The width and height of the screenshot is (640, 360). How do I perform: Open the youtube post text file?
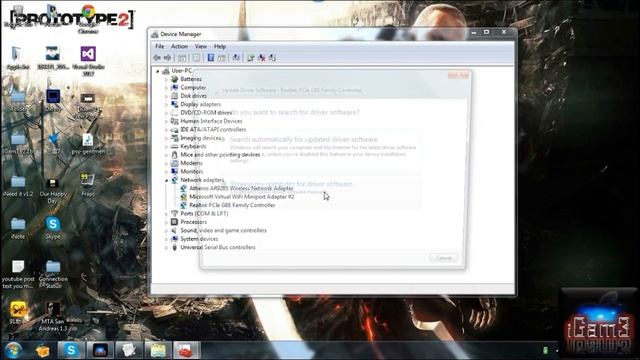pos(18,274)
